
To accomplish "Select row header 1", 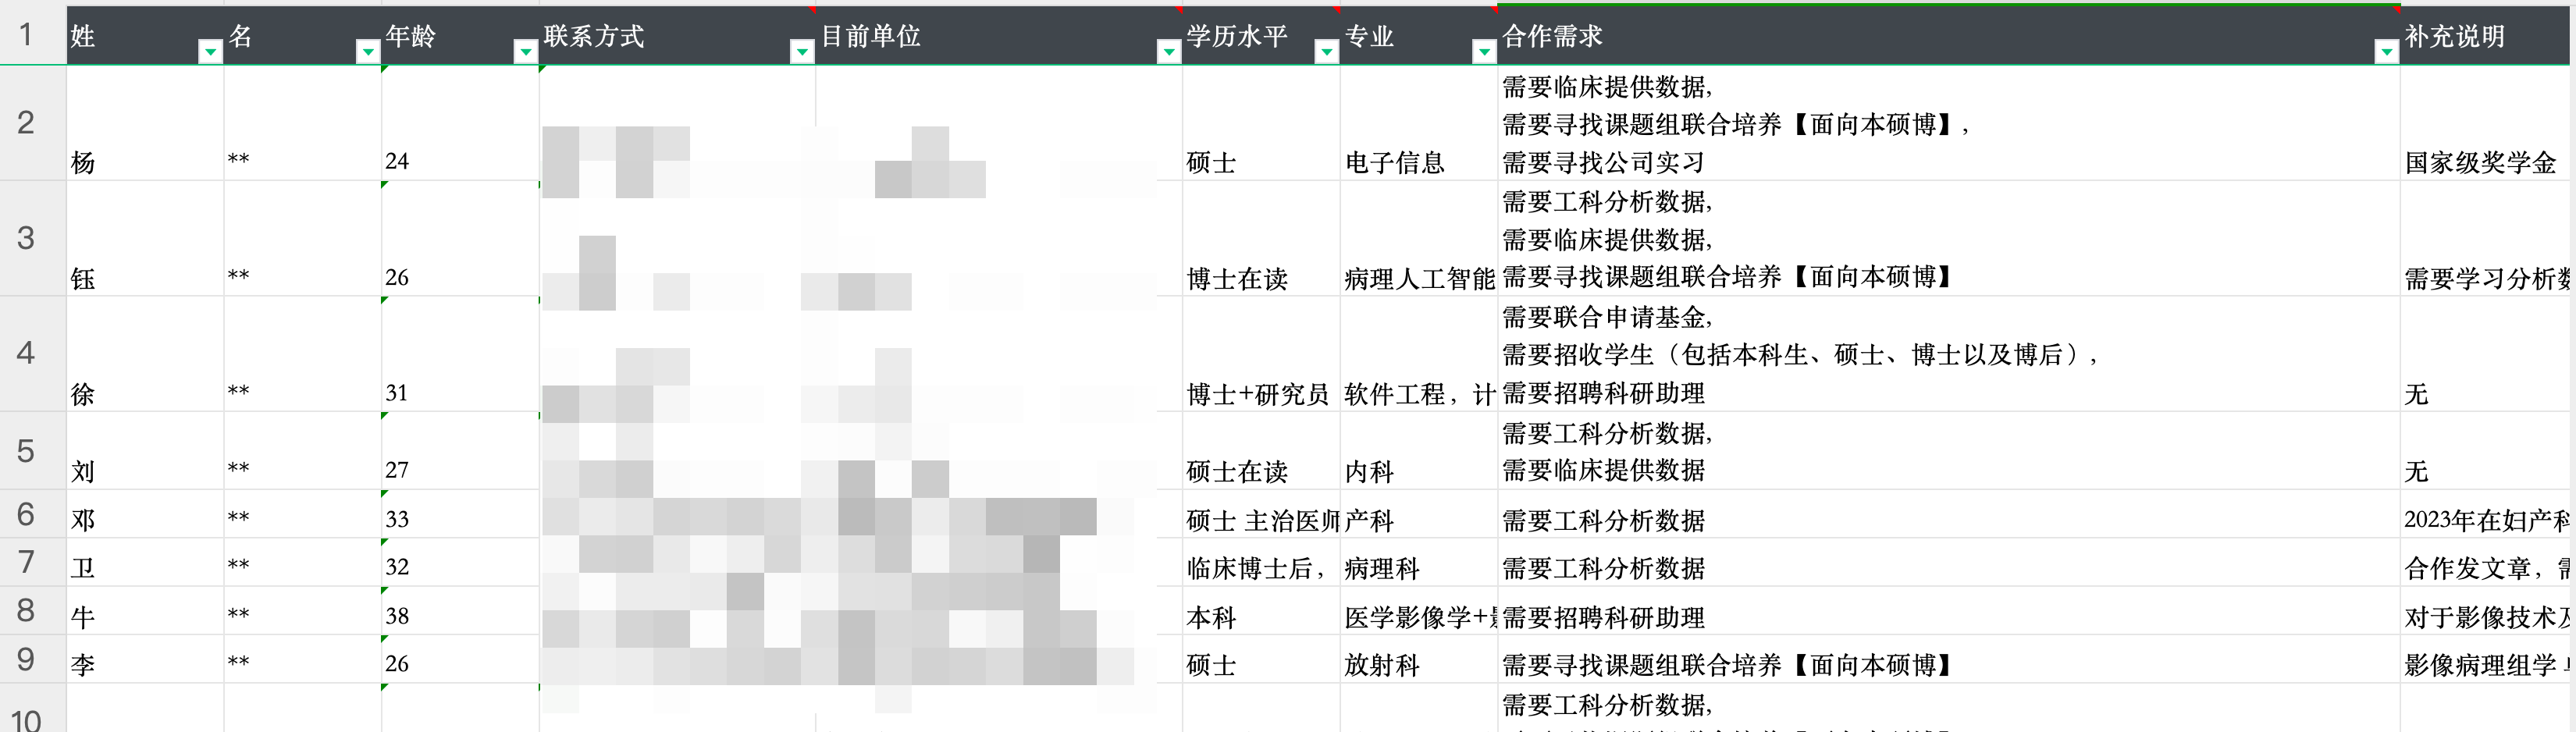I will point(33,36).
